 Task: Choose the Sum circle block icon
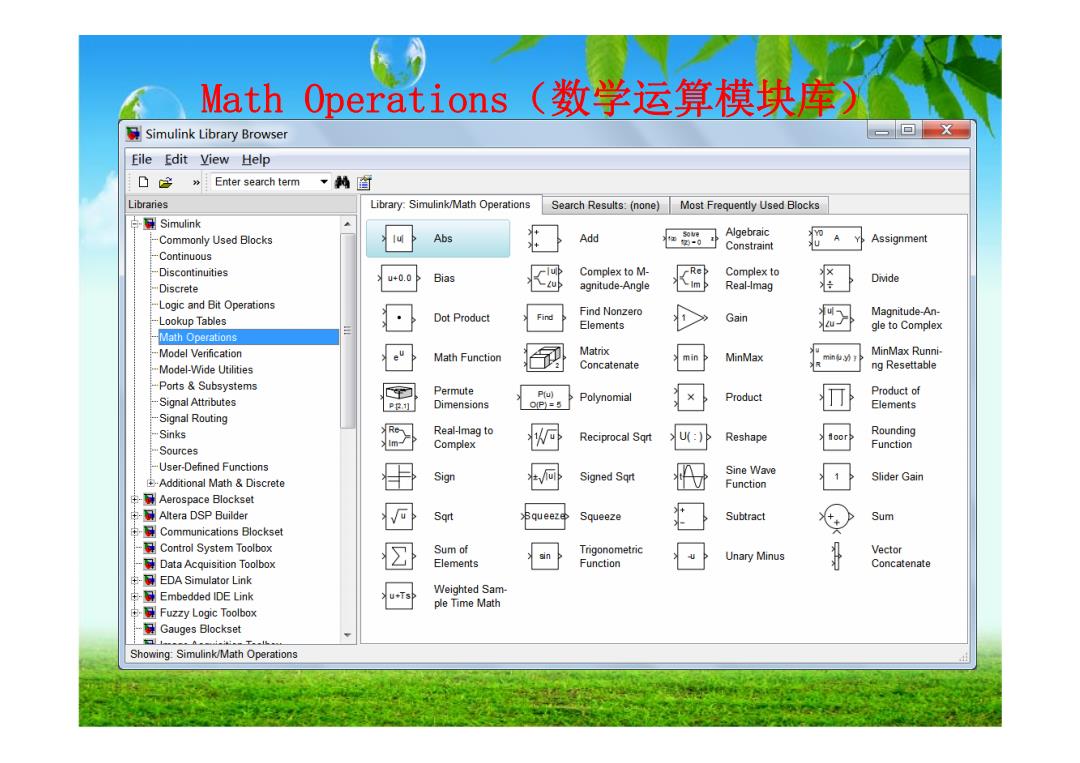(836, 517)
